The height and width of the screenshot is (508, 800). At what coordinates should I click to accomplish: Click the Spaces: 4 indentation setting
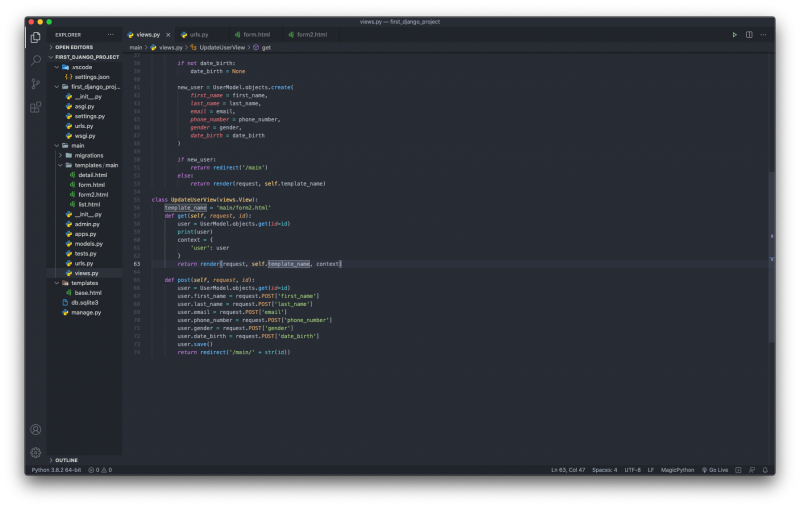(x=604, y=470)
